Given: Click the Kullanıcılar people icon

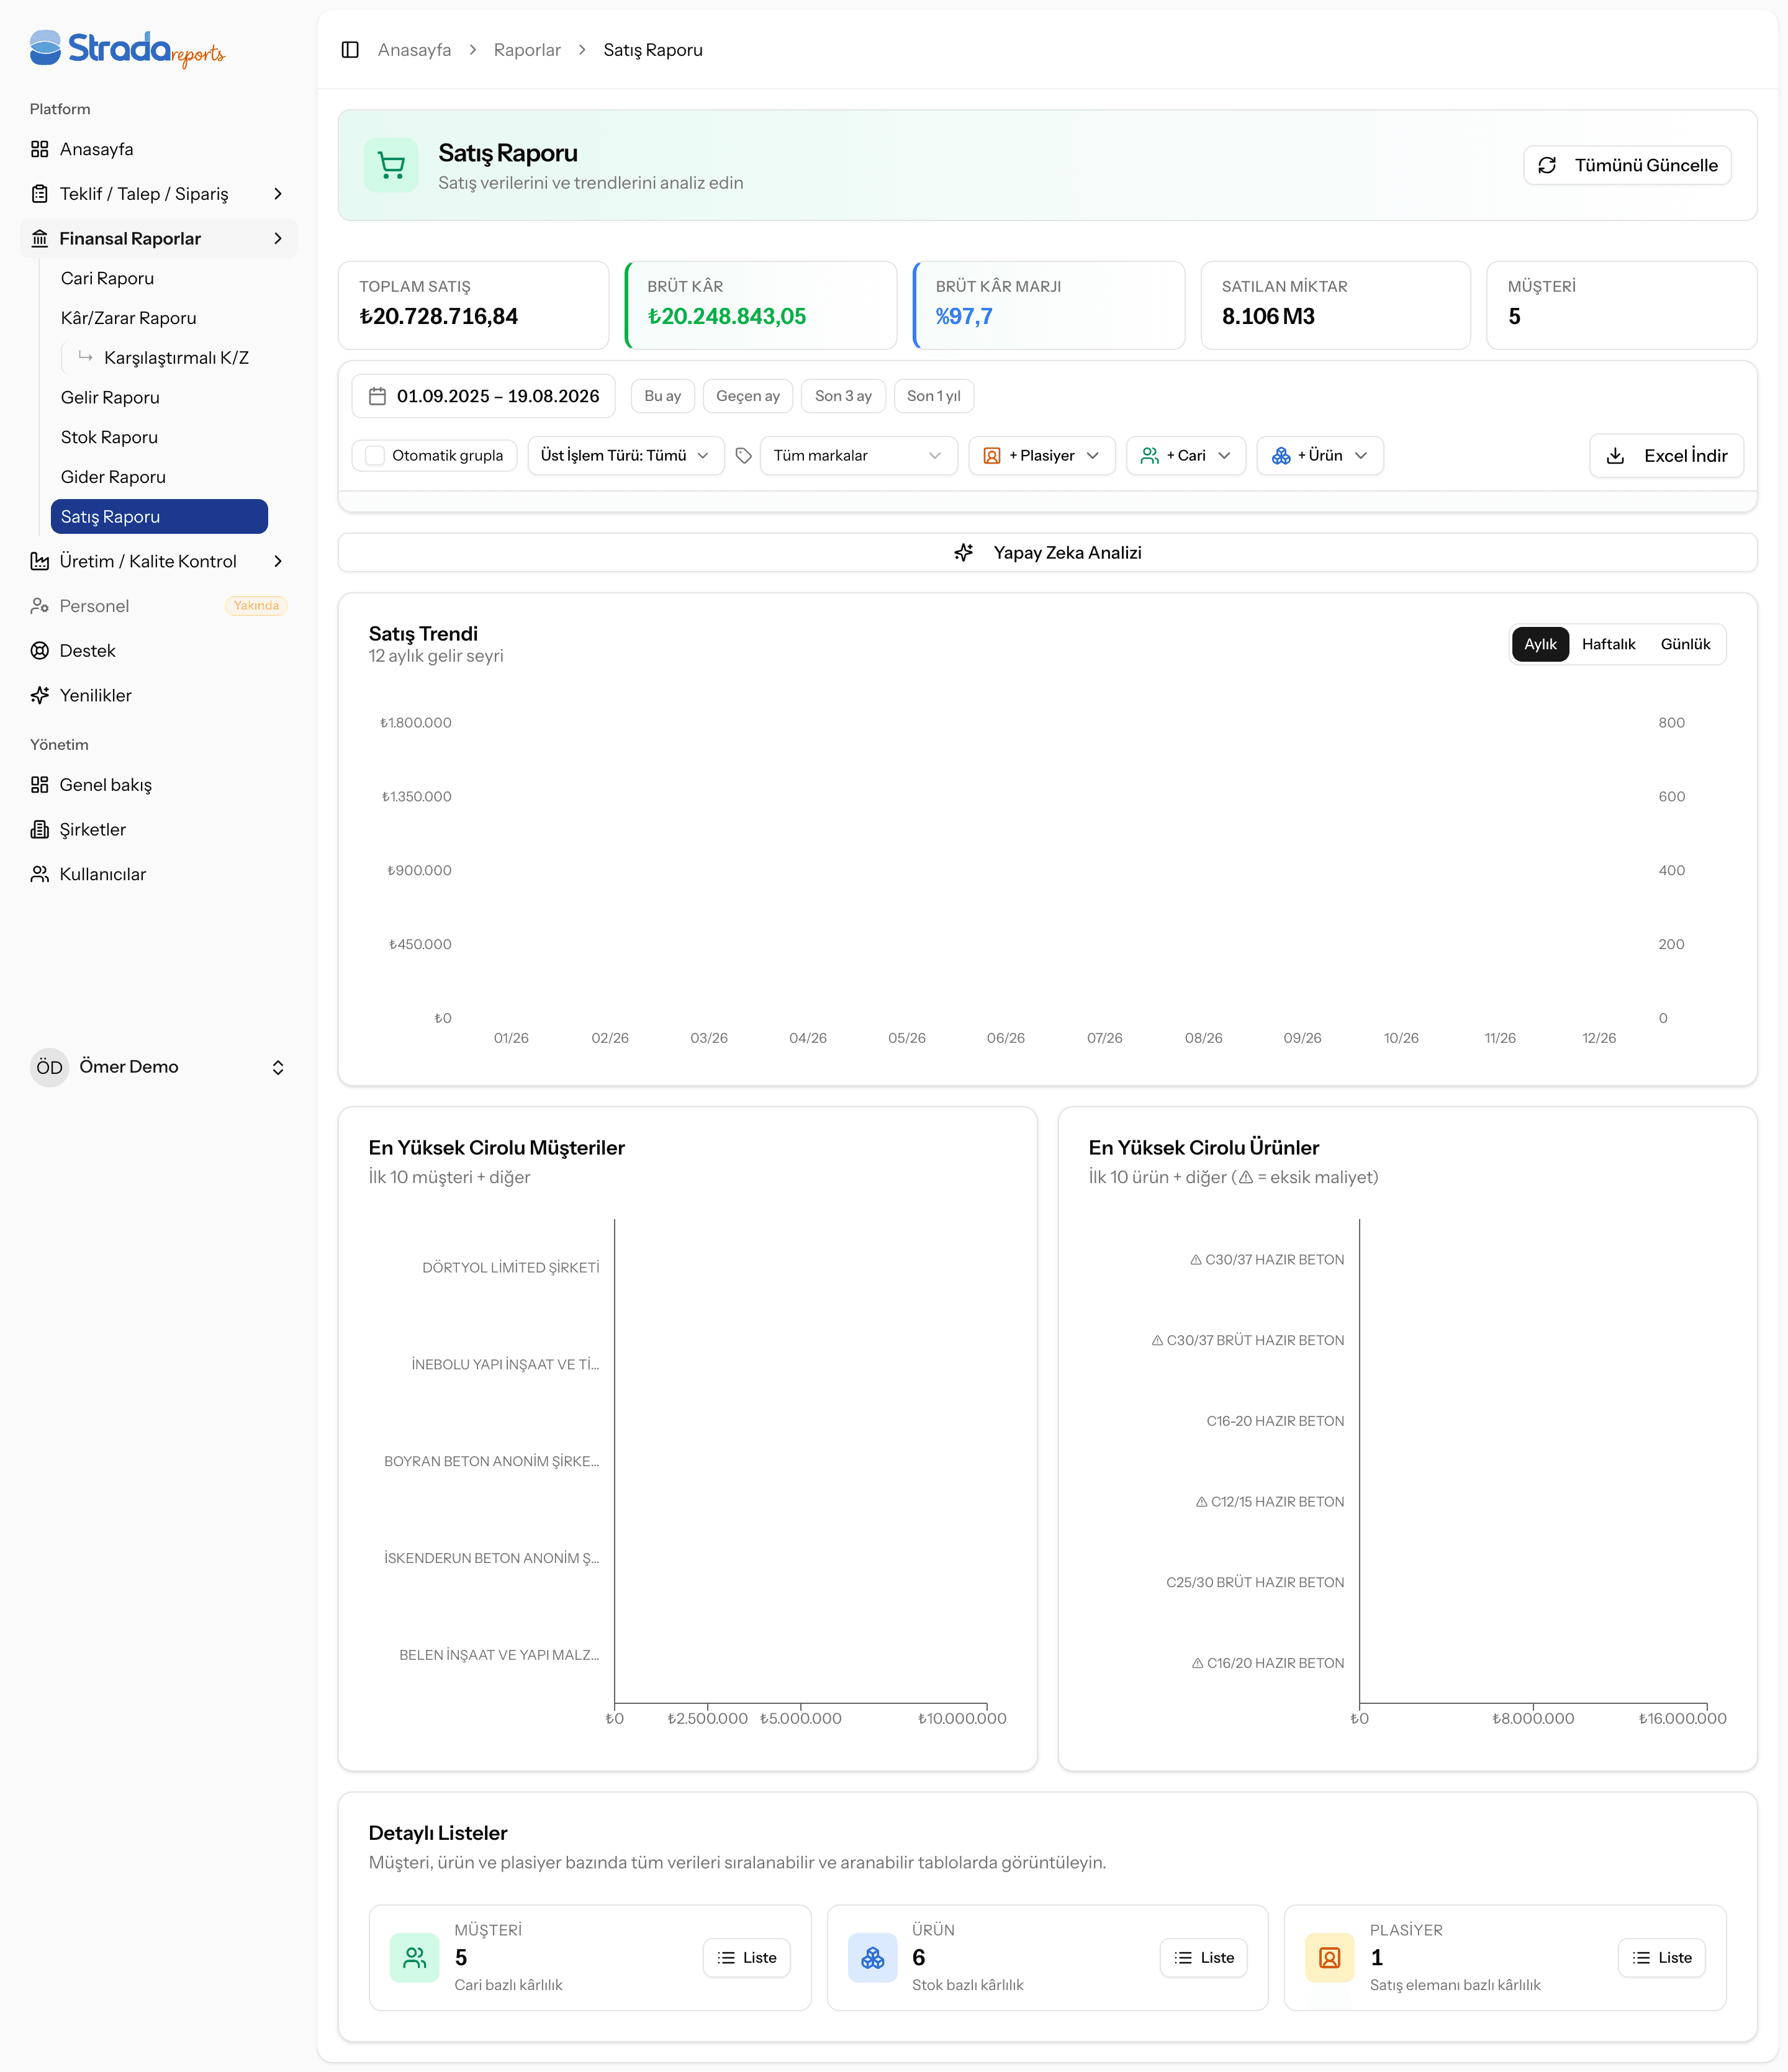Looking at the screenshot, I should (x=40, y=874).
